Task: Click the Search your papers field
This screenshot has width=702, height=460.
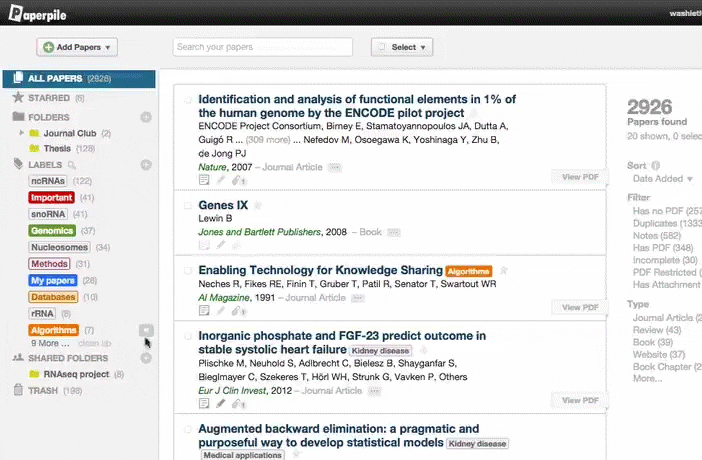Action: pyautogui.click(x=263, y=47)
